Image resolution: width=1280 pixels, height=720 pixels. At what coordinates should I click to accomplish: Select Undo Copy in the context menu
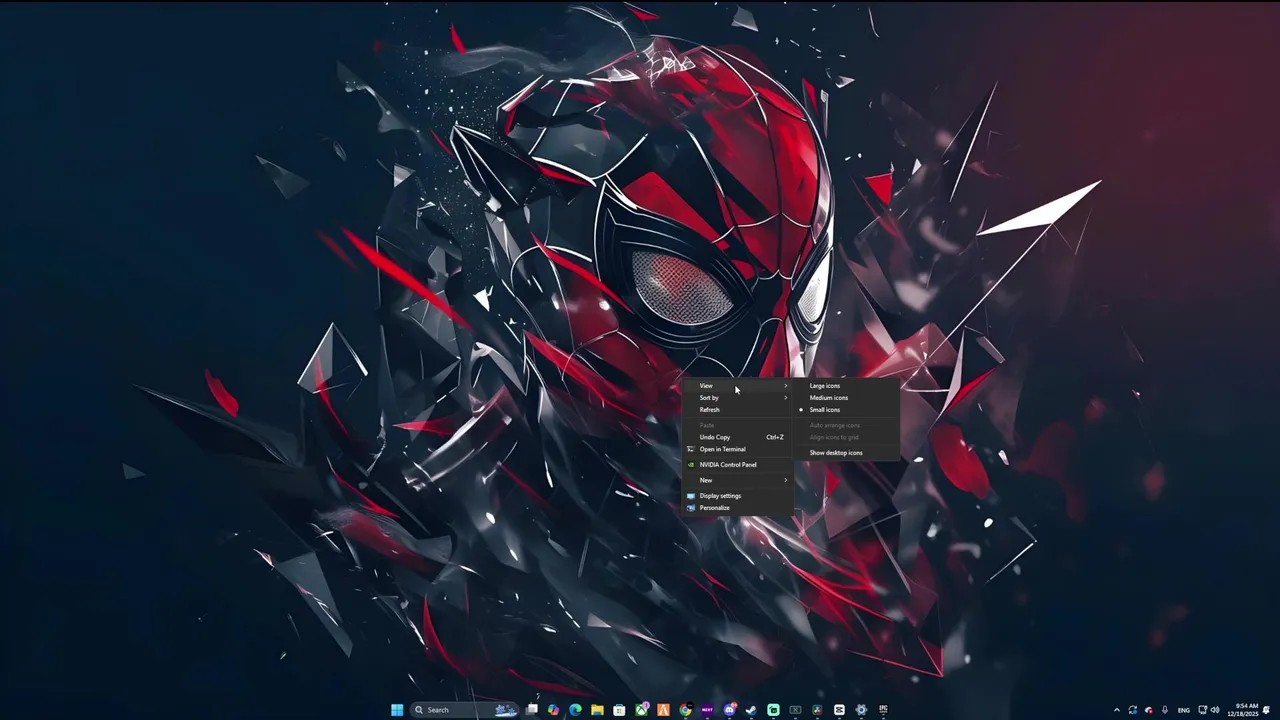point(740,437)
